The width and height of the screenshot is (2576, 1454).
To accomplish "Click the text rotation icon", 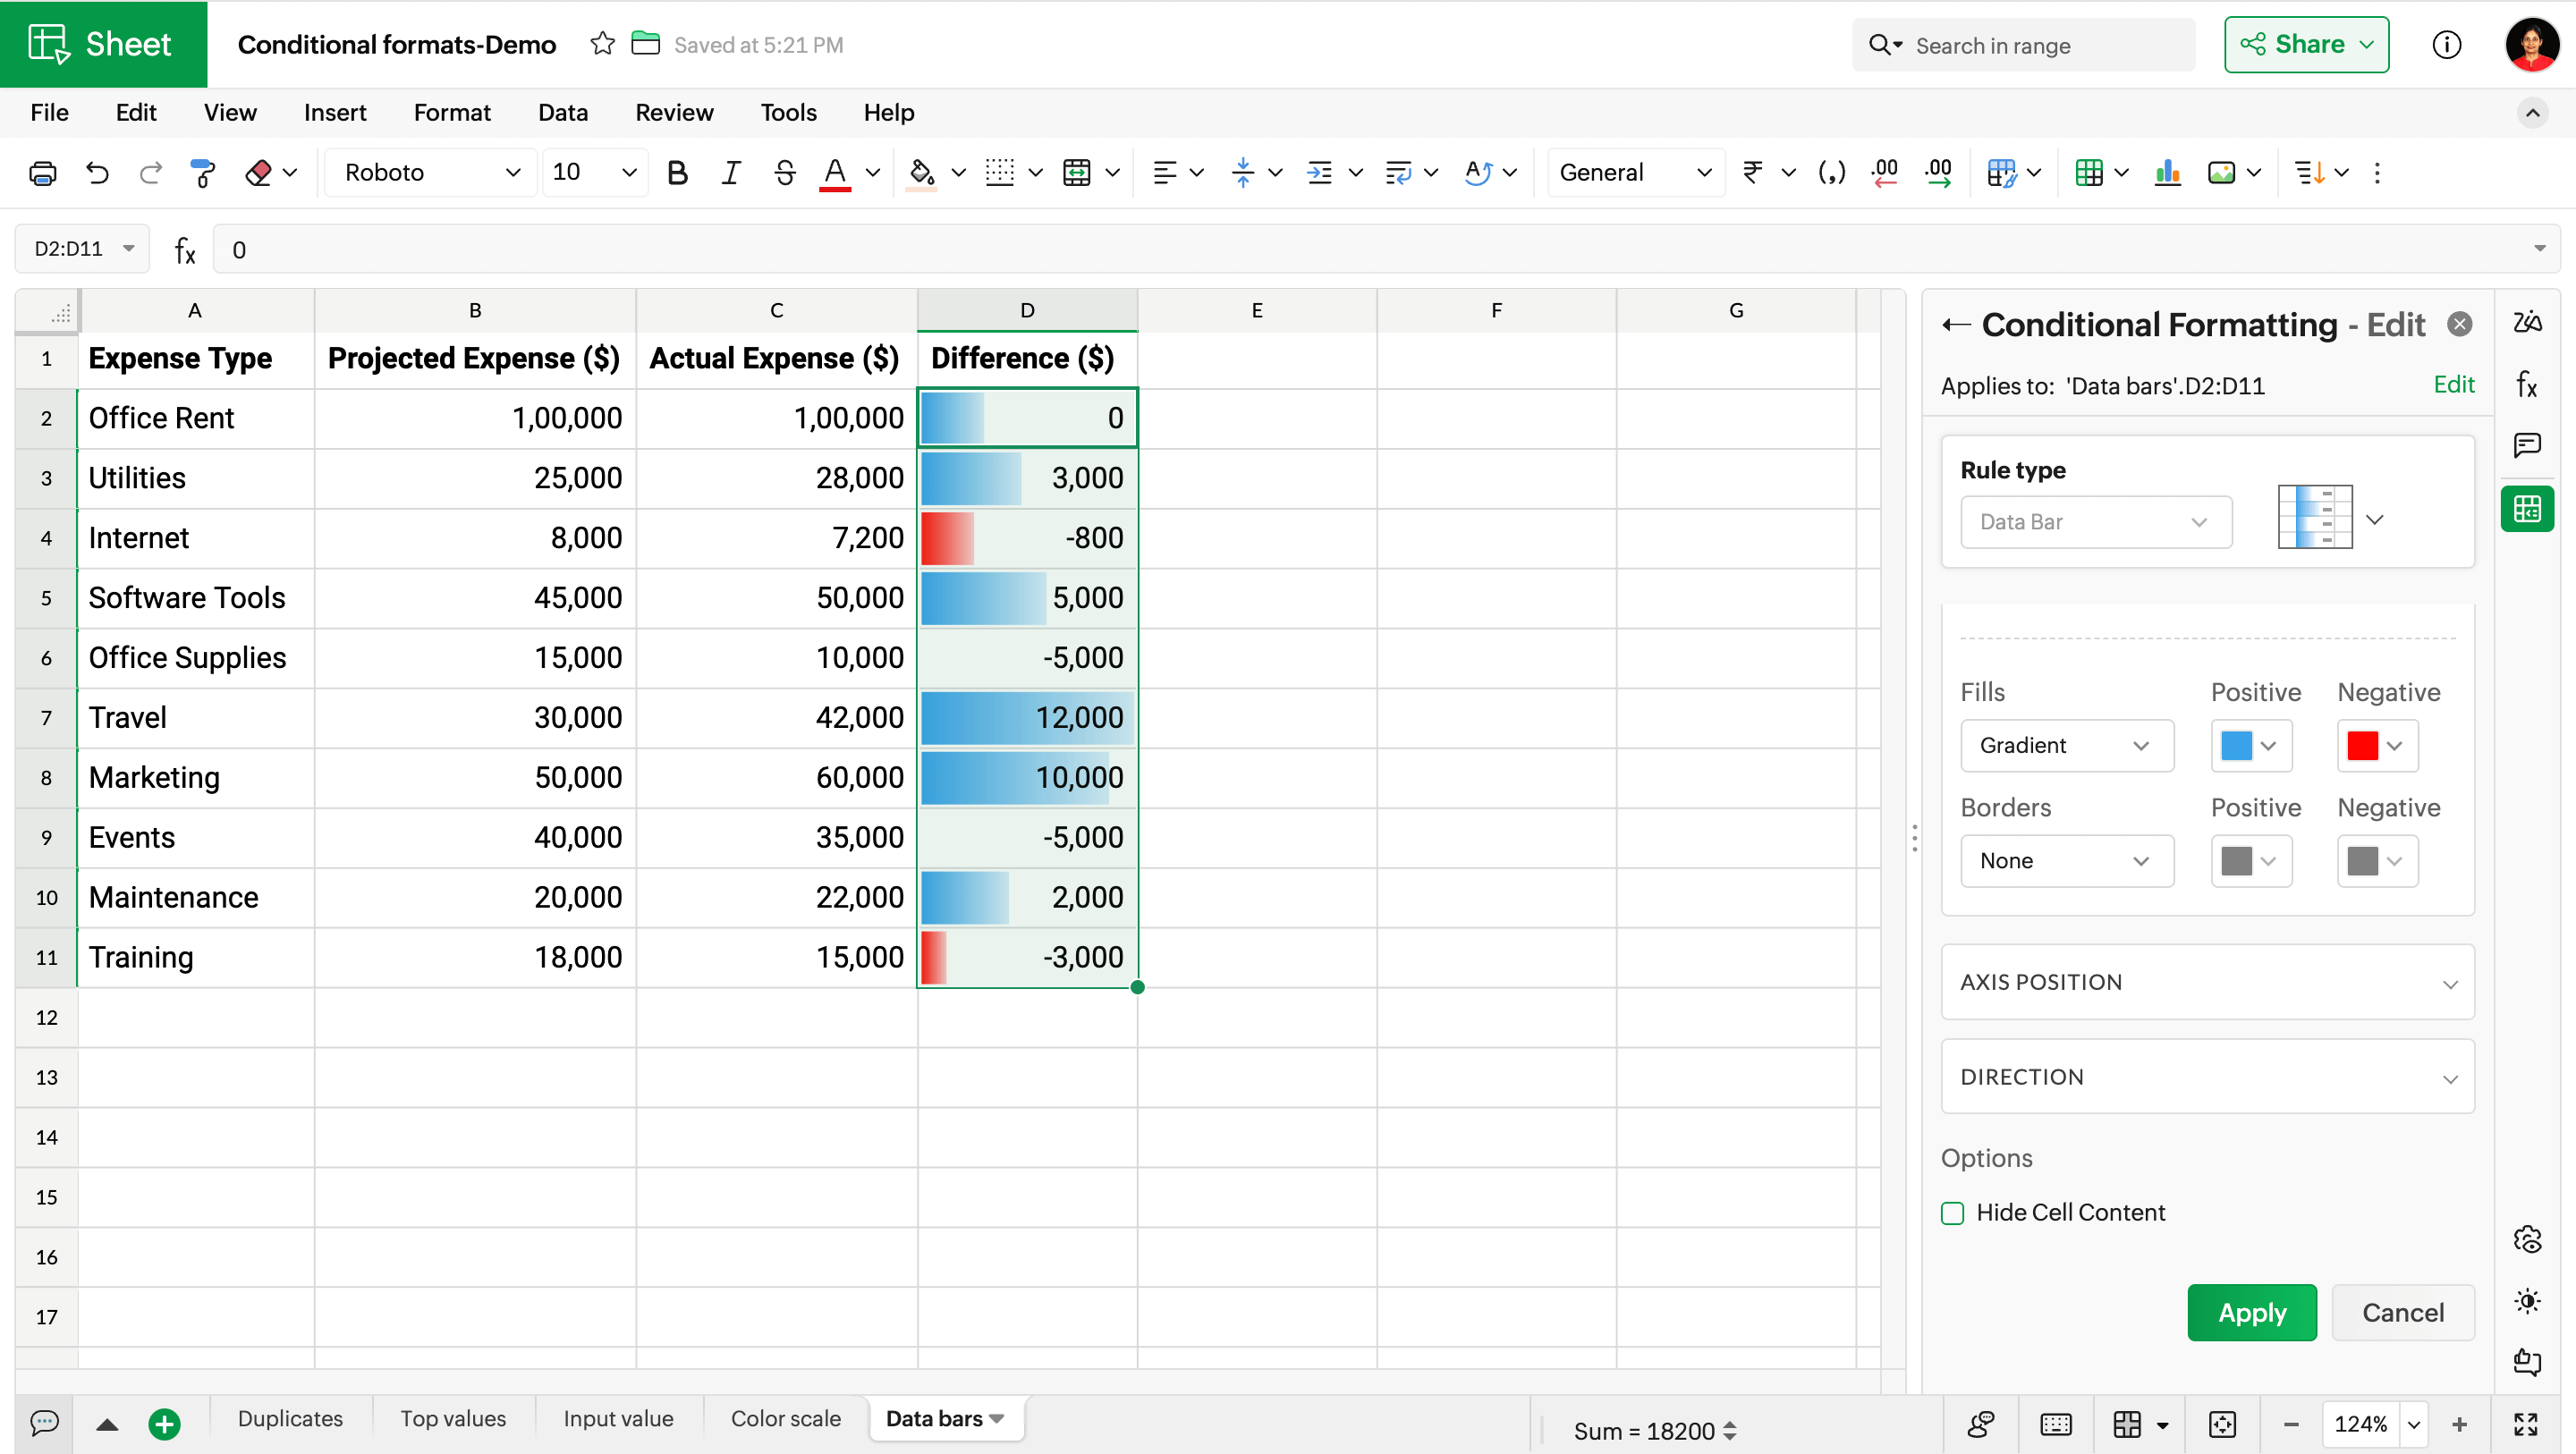I will [x=1478, y=173].
